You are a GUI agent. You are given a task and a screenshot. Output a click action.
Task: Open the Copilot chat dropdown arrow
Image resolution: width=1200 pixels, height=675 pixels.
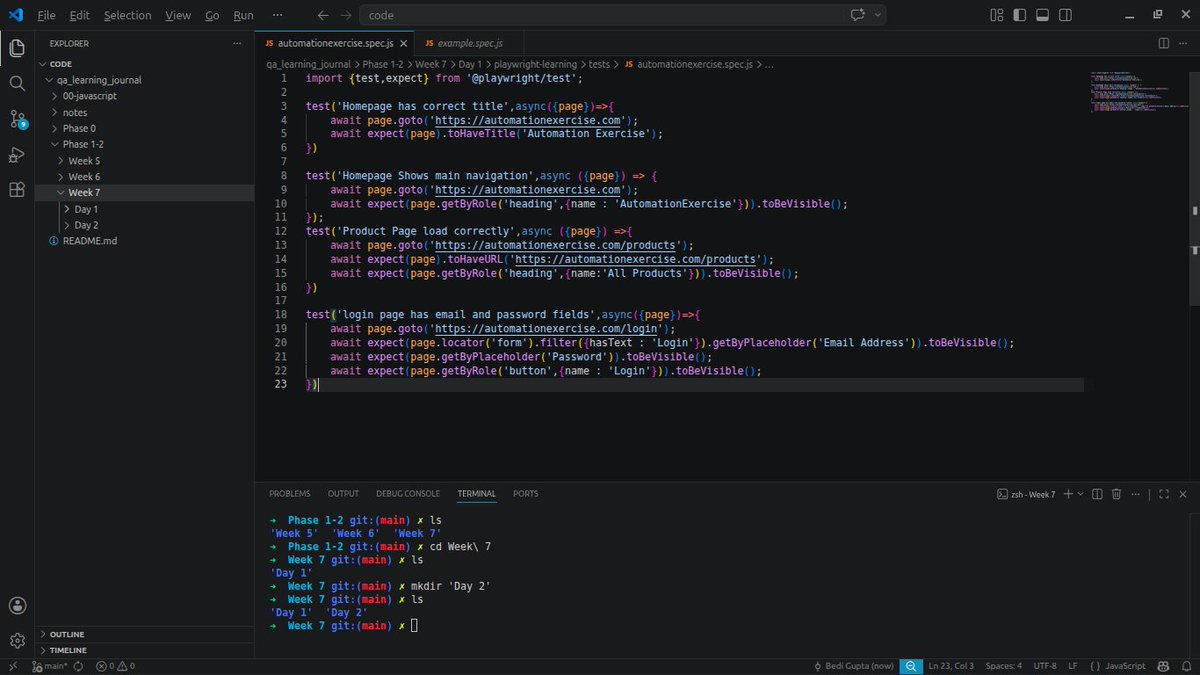pos(878,15)
